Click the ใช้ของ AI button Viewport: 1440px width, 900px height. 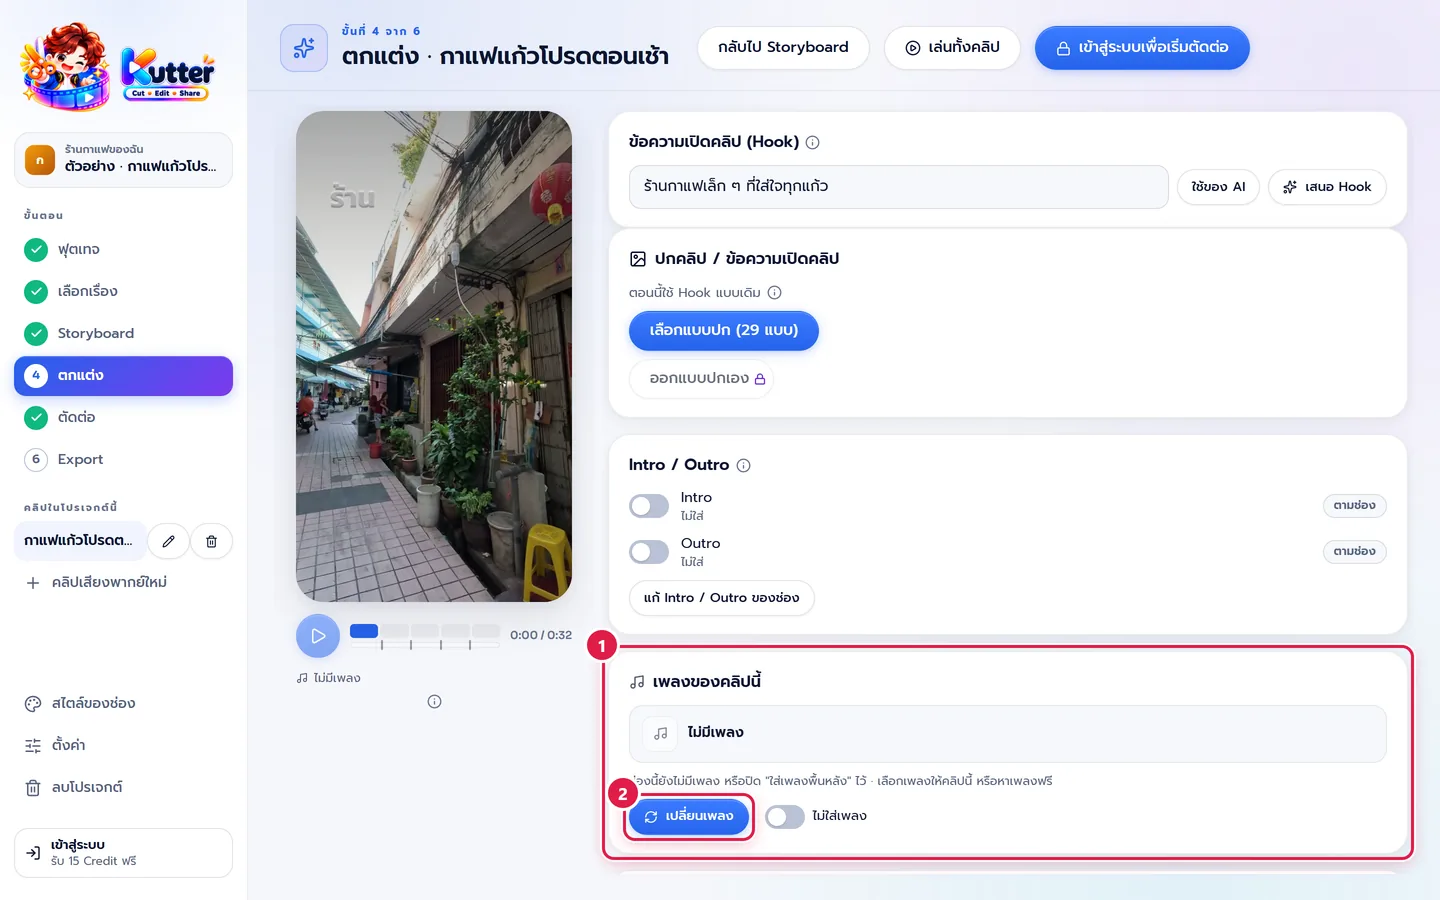[1218, 187]
